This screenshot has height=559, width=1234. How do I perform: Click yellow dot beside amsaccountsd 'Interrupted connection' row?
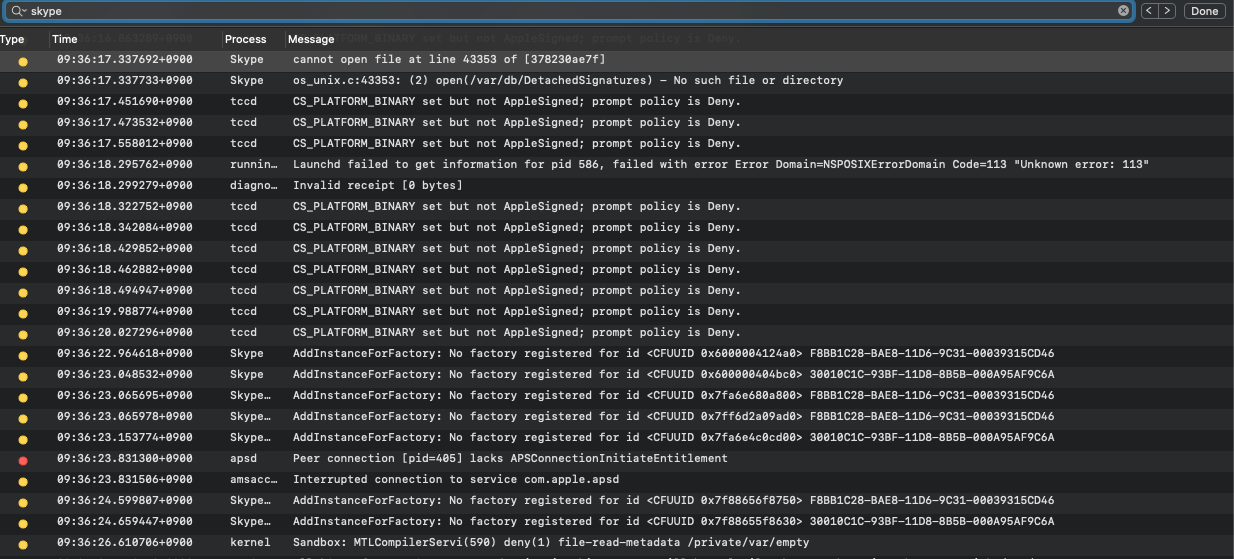click(23, 480)
